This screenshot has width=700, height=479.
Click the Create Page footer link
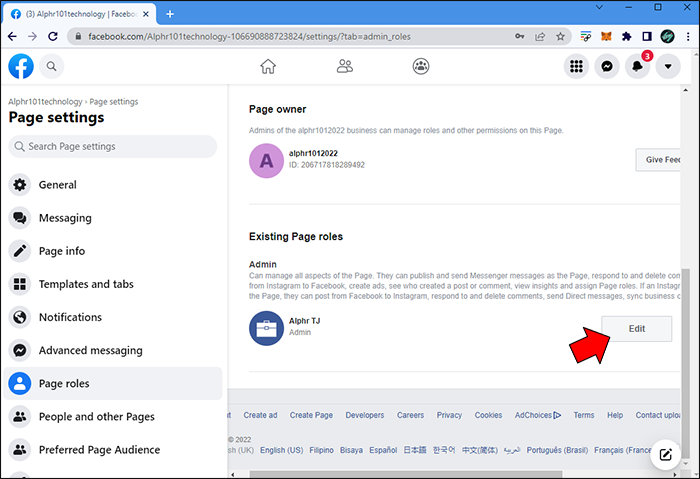(311, 415)
